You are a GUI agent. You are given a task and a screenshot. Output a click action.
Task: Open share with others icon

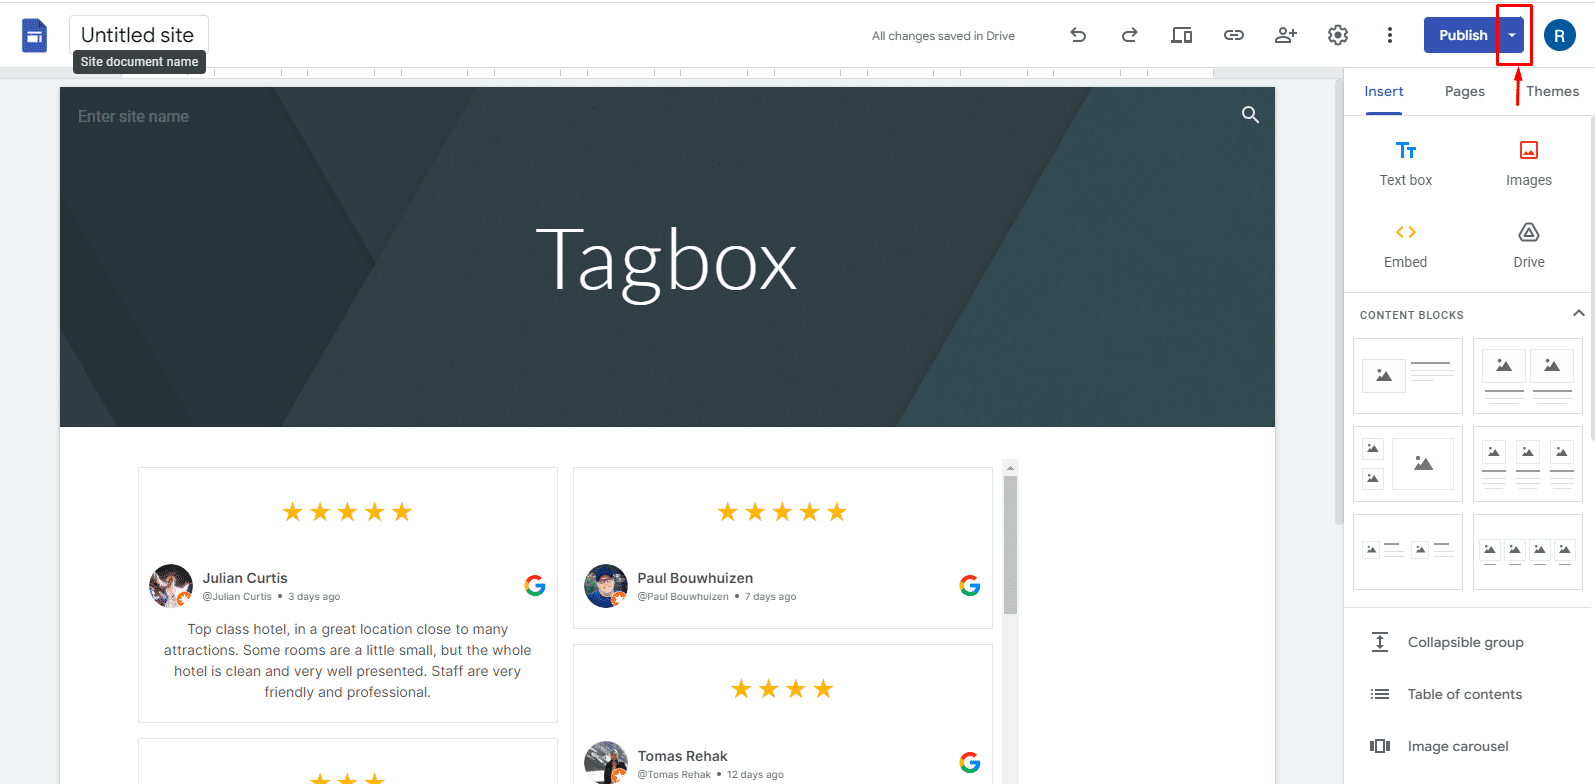click(1285, 35)
